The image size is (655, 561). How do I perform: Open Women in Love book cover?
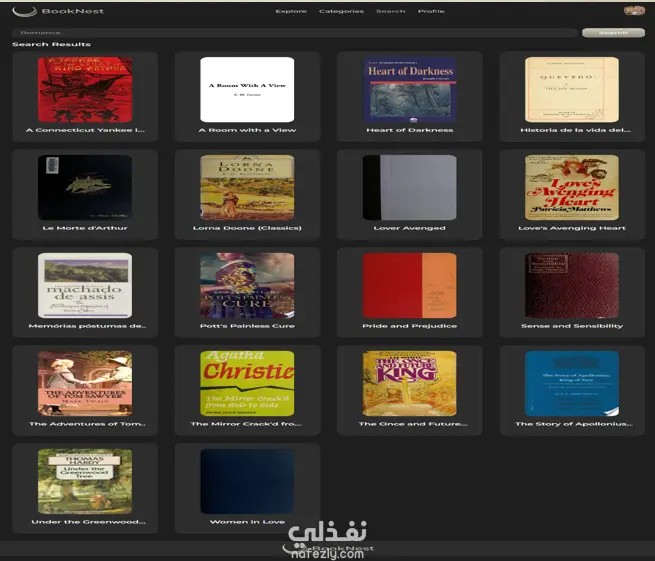[x=247, y=482]
